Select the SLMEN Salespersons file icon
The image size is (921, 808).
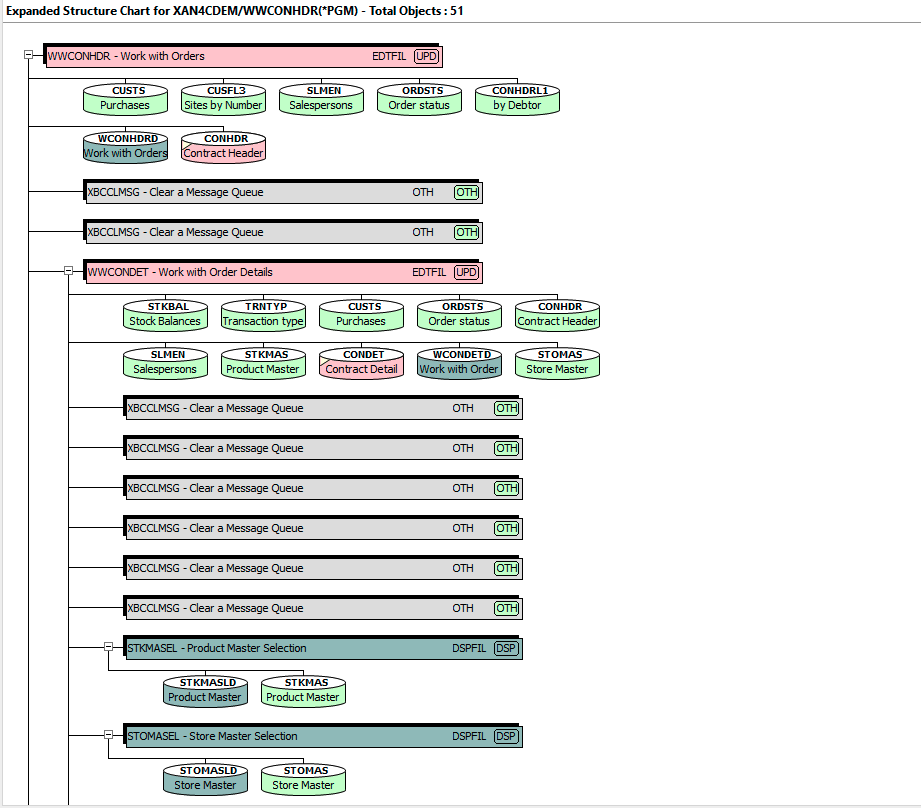320,99
